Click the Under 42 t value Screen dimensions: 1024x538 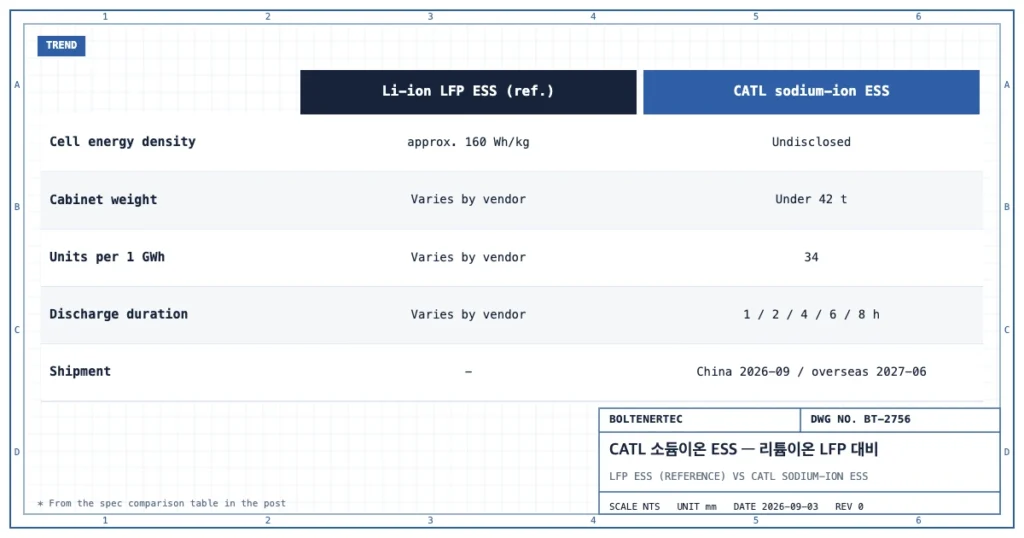pos(811,200)
